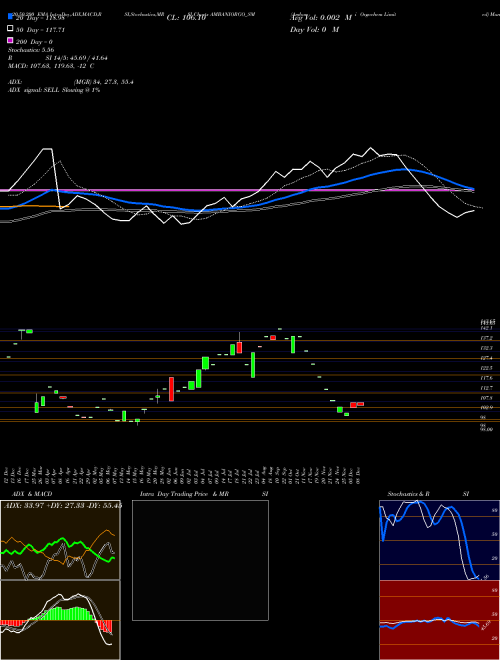
Task: Click the 'ADX & MACD' panel title
Action: [32, 494]
